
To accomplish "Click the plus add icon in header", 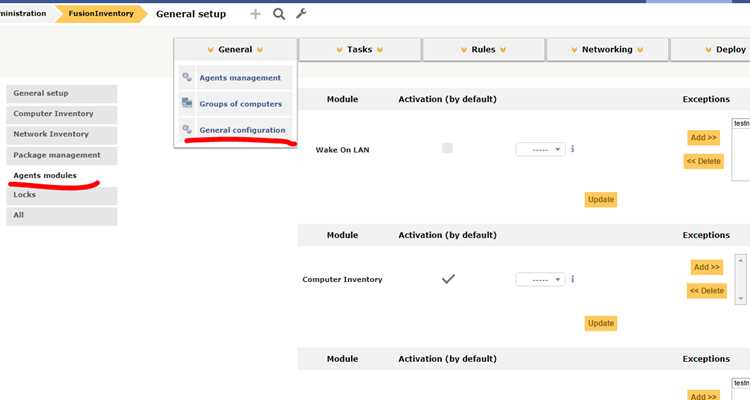I will tap(255, 14).
